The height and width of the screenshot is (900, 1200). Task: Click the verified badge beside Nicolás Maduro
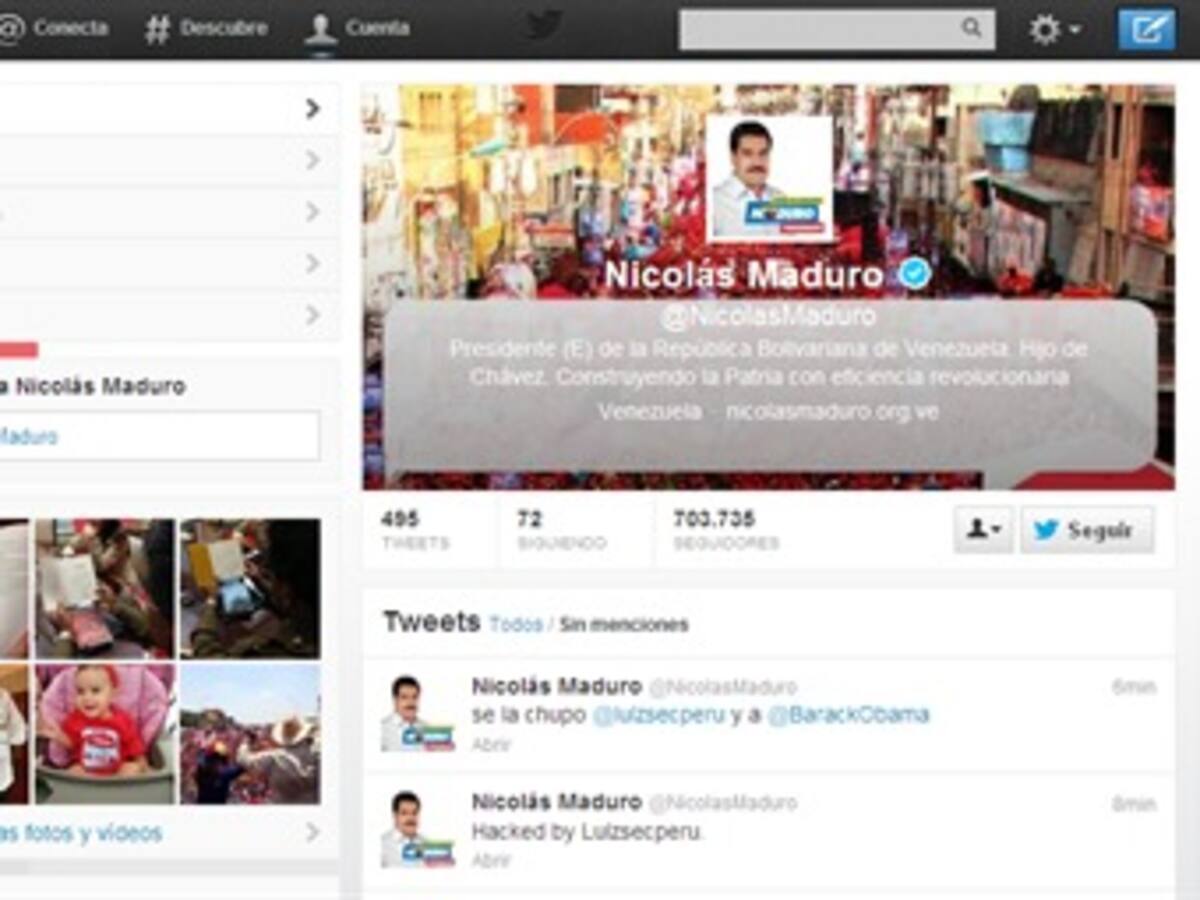[914, 274]
